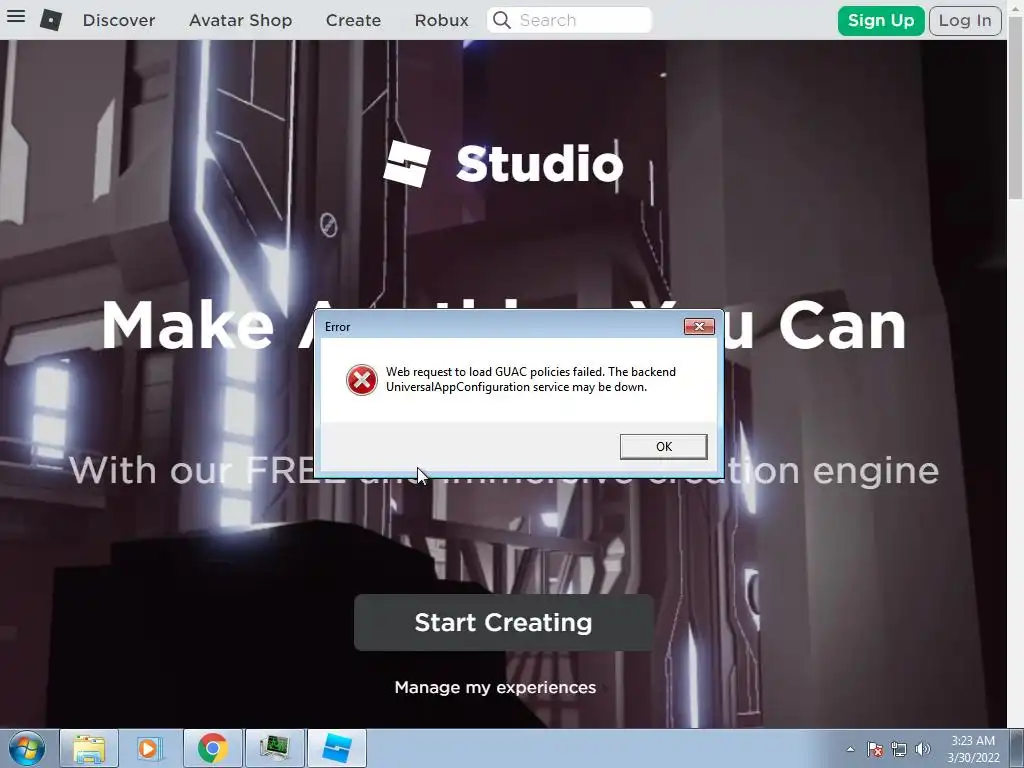Switch to Google Chrome in taskbar
Image resolution: width=1024 pixels, height=768 pixels.
click(212, 748)
